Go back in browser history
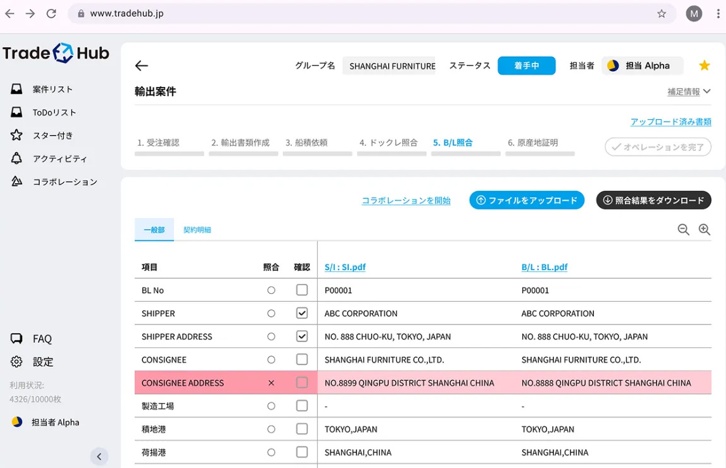This screenshot has width=726, height=468. pos(10,13)
